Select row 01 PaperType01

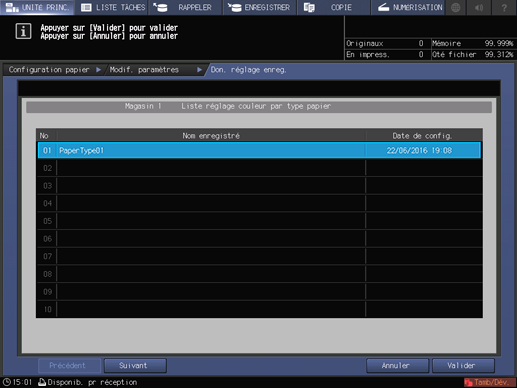point(259,150)
